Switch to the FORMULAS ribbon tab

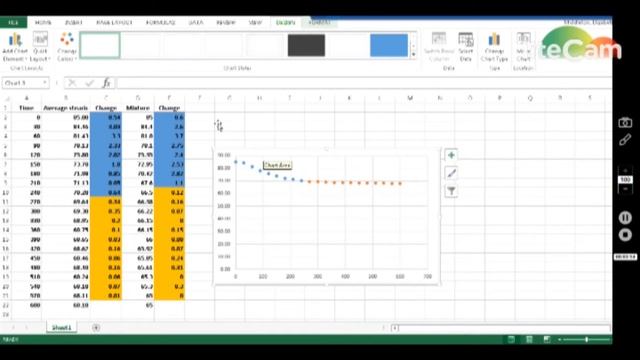160,22
